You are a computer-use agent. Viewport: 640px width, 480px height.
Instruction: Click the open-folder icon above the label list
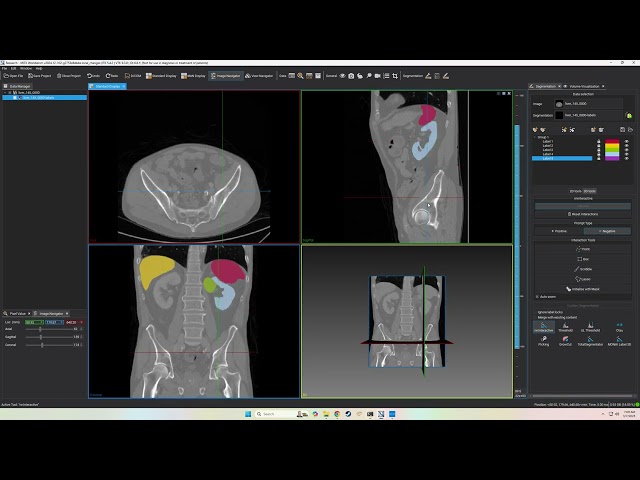(631, 130)
